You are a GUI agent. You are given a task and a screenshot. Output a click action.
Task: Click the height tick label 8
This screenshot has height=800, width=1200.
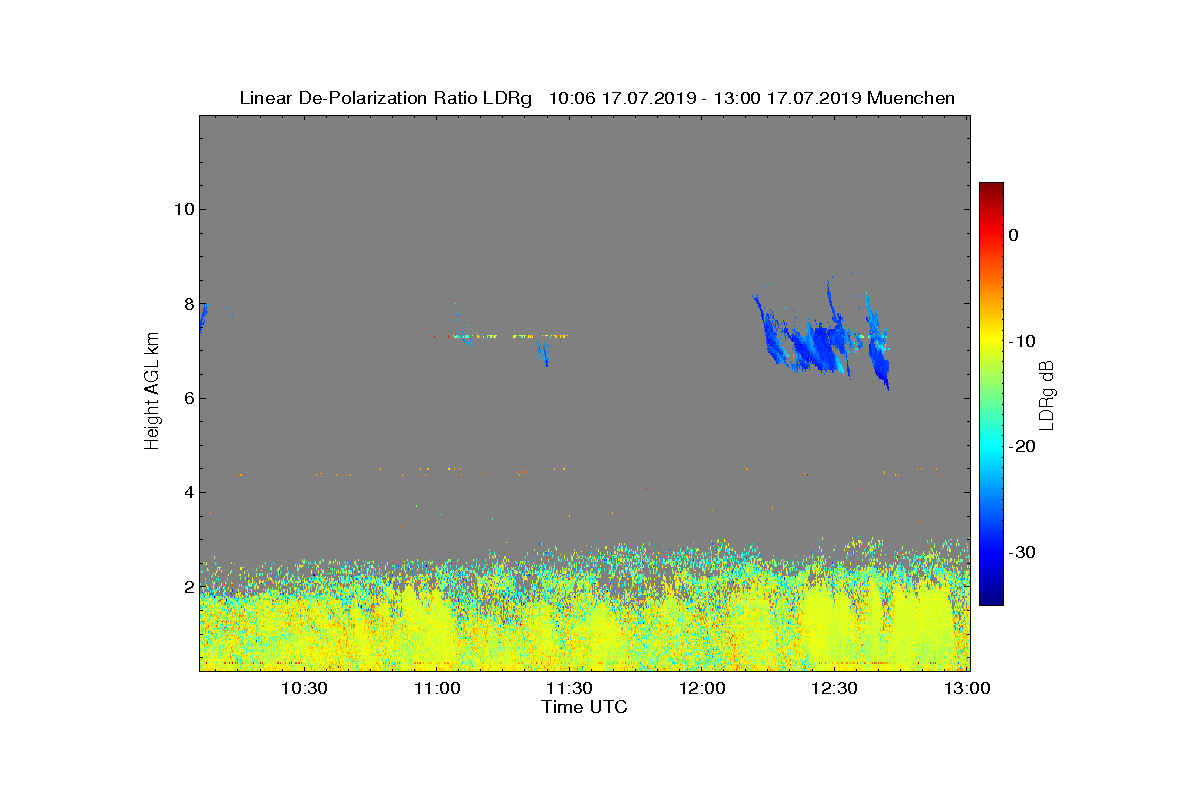pyautogui.click(x=187, y=303)
